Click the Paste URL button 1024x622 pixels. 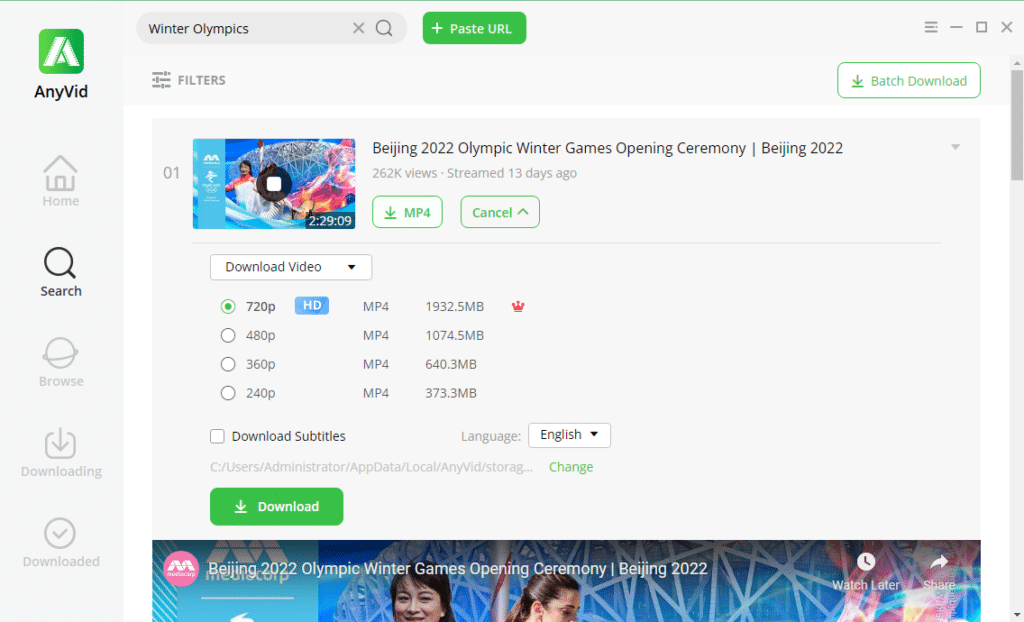(474, 28)
